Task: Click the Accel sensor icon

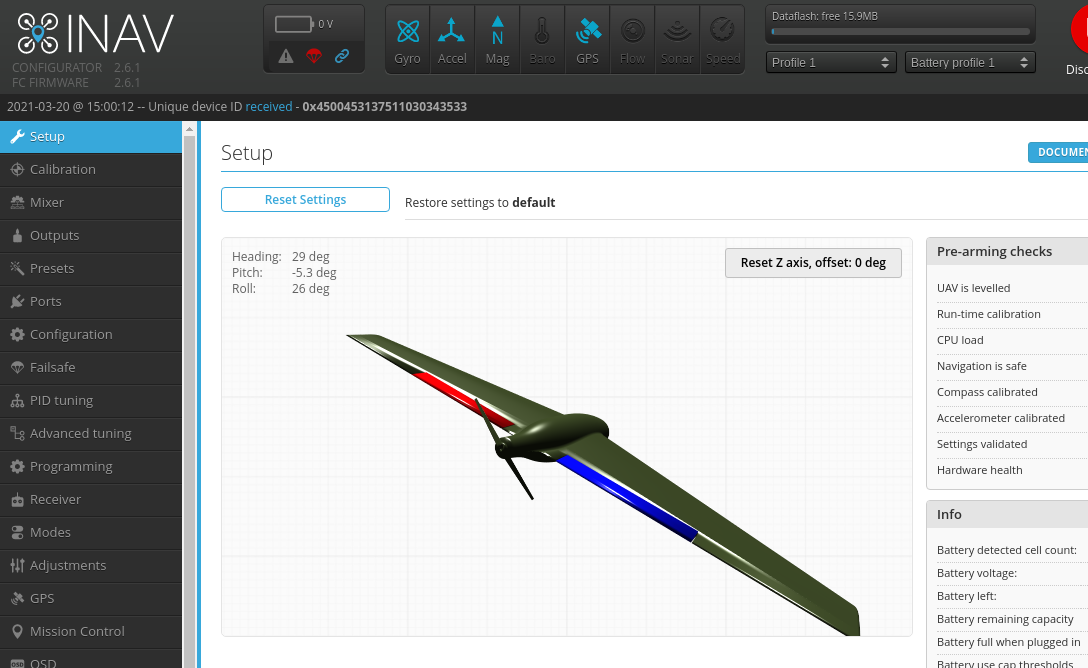Action: coord(452,40)
